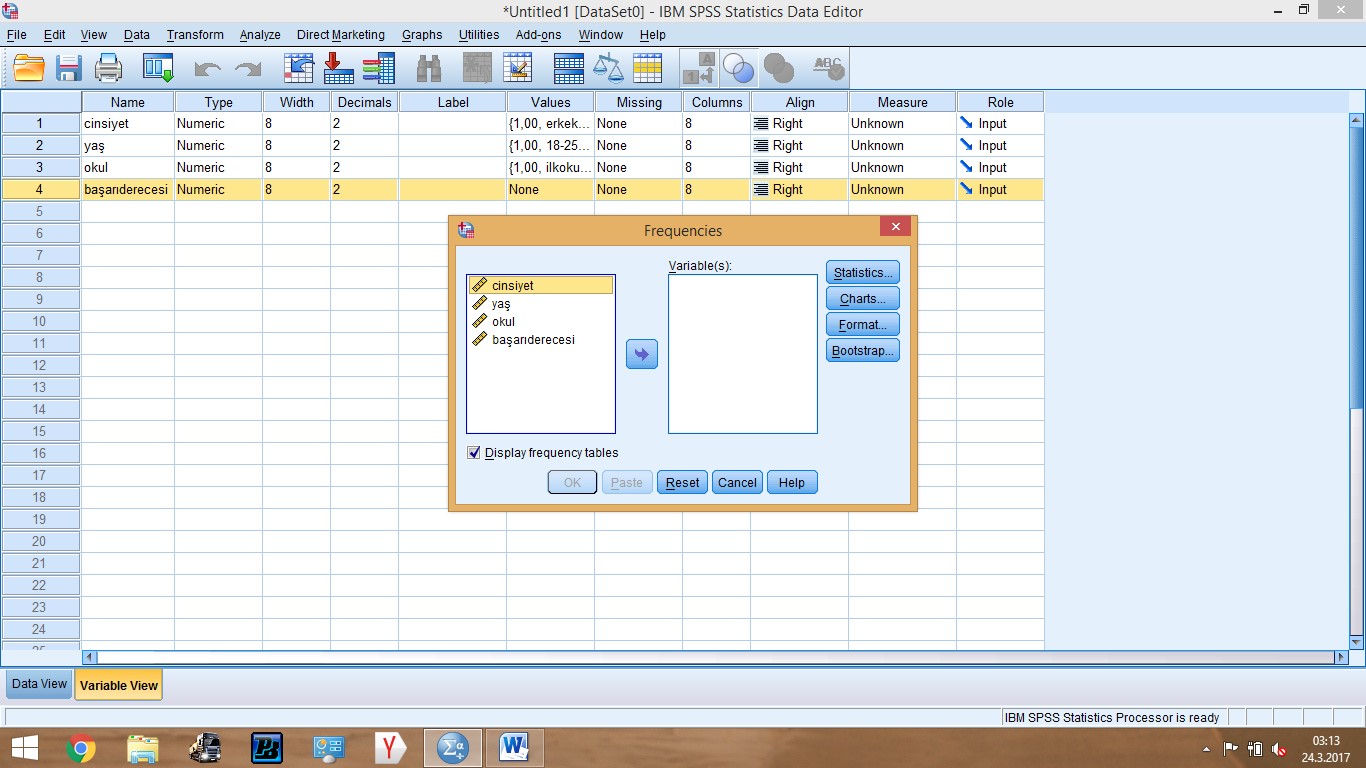Open Yandex browser from the taskbar

point(391,748)
